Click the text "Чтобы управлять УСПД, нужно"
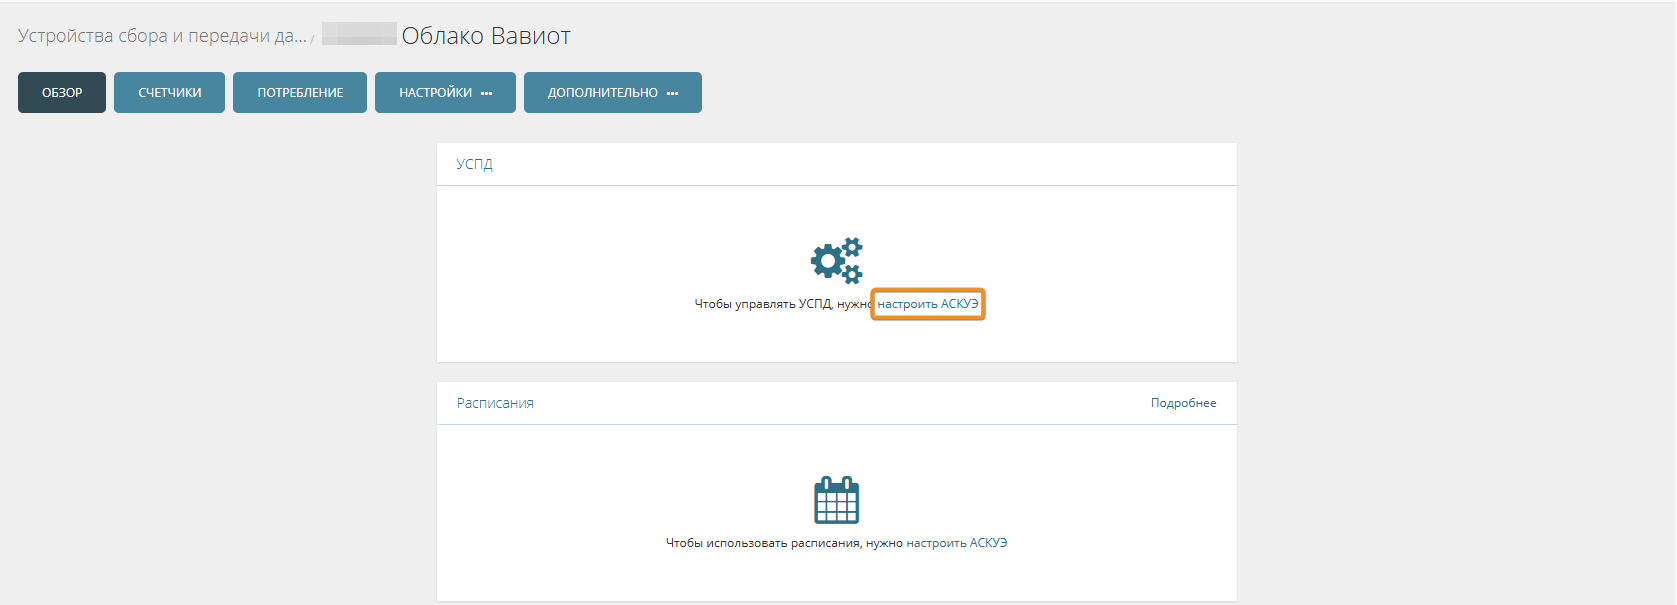Viewport: 1677px width, 605px height. point(782,304)
